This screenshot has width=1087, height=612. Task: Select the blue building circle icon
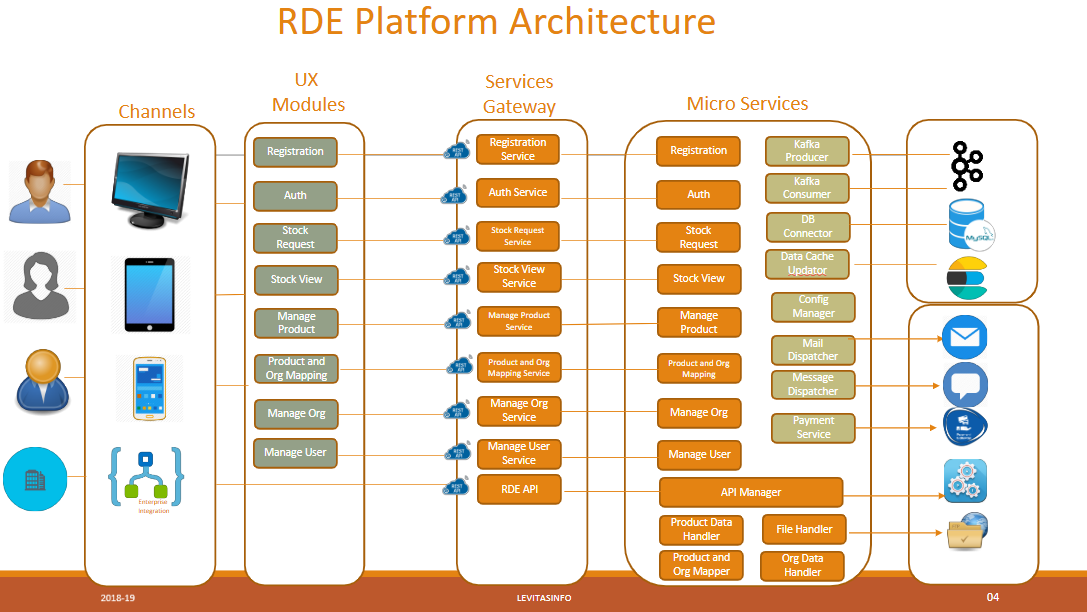35,479
